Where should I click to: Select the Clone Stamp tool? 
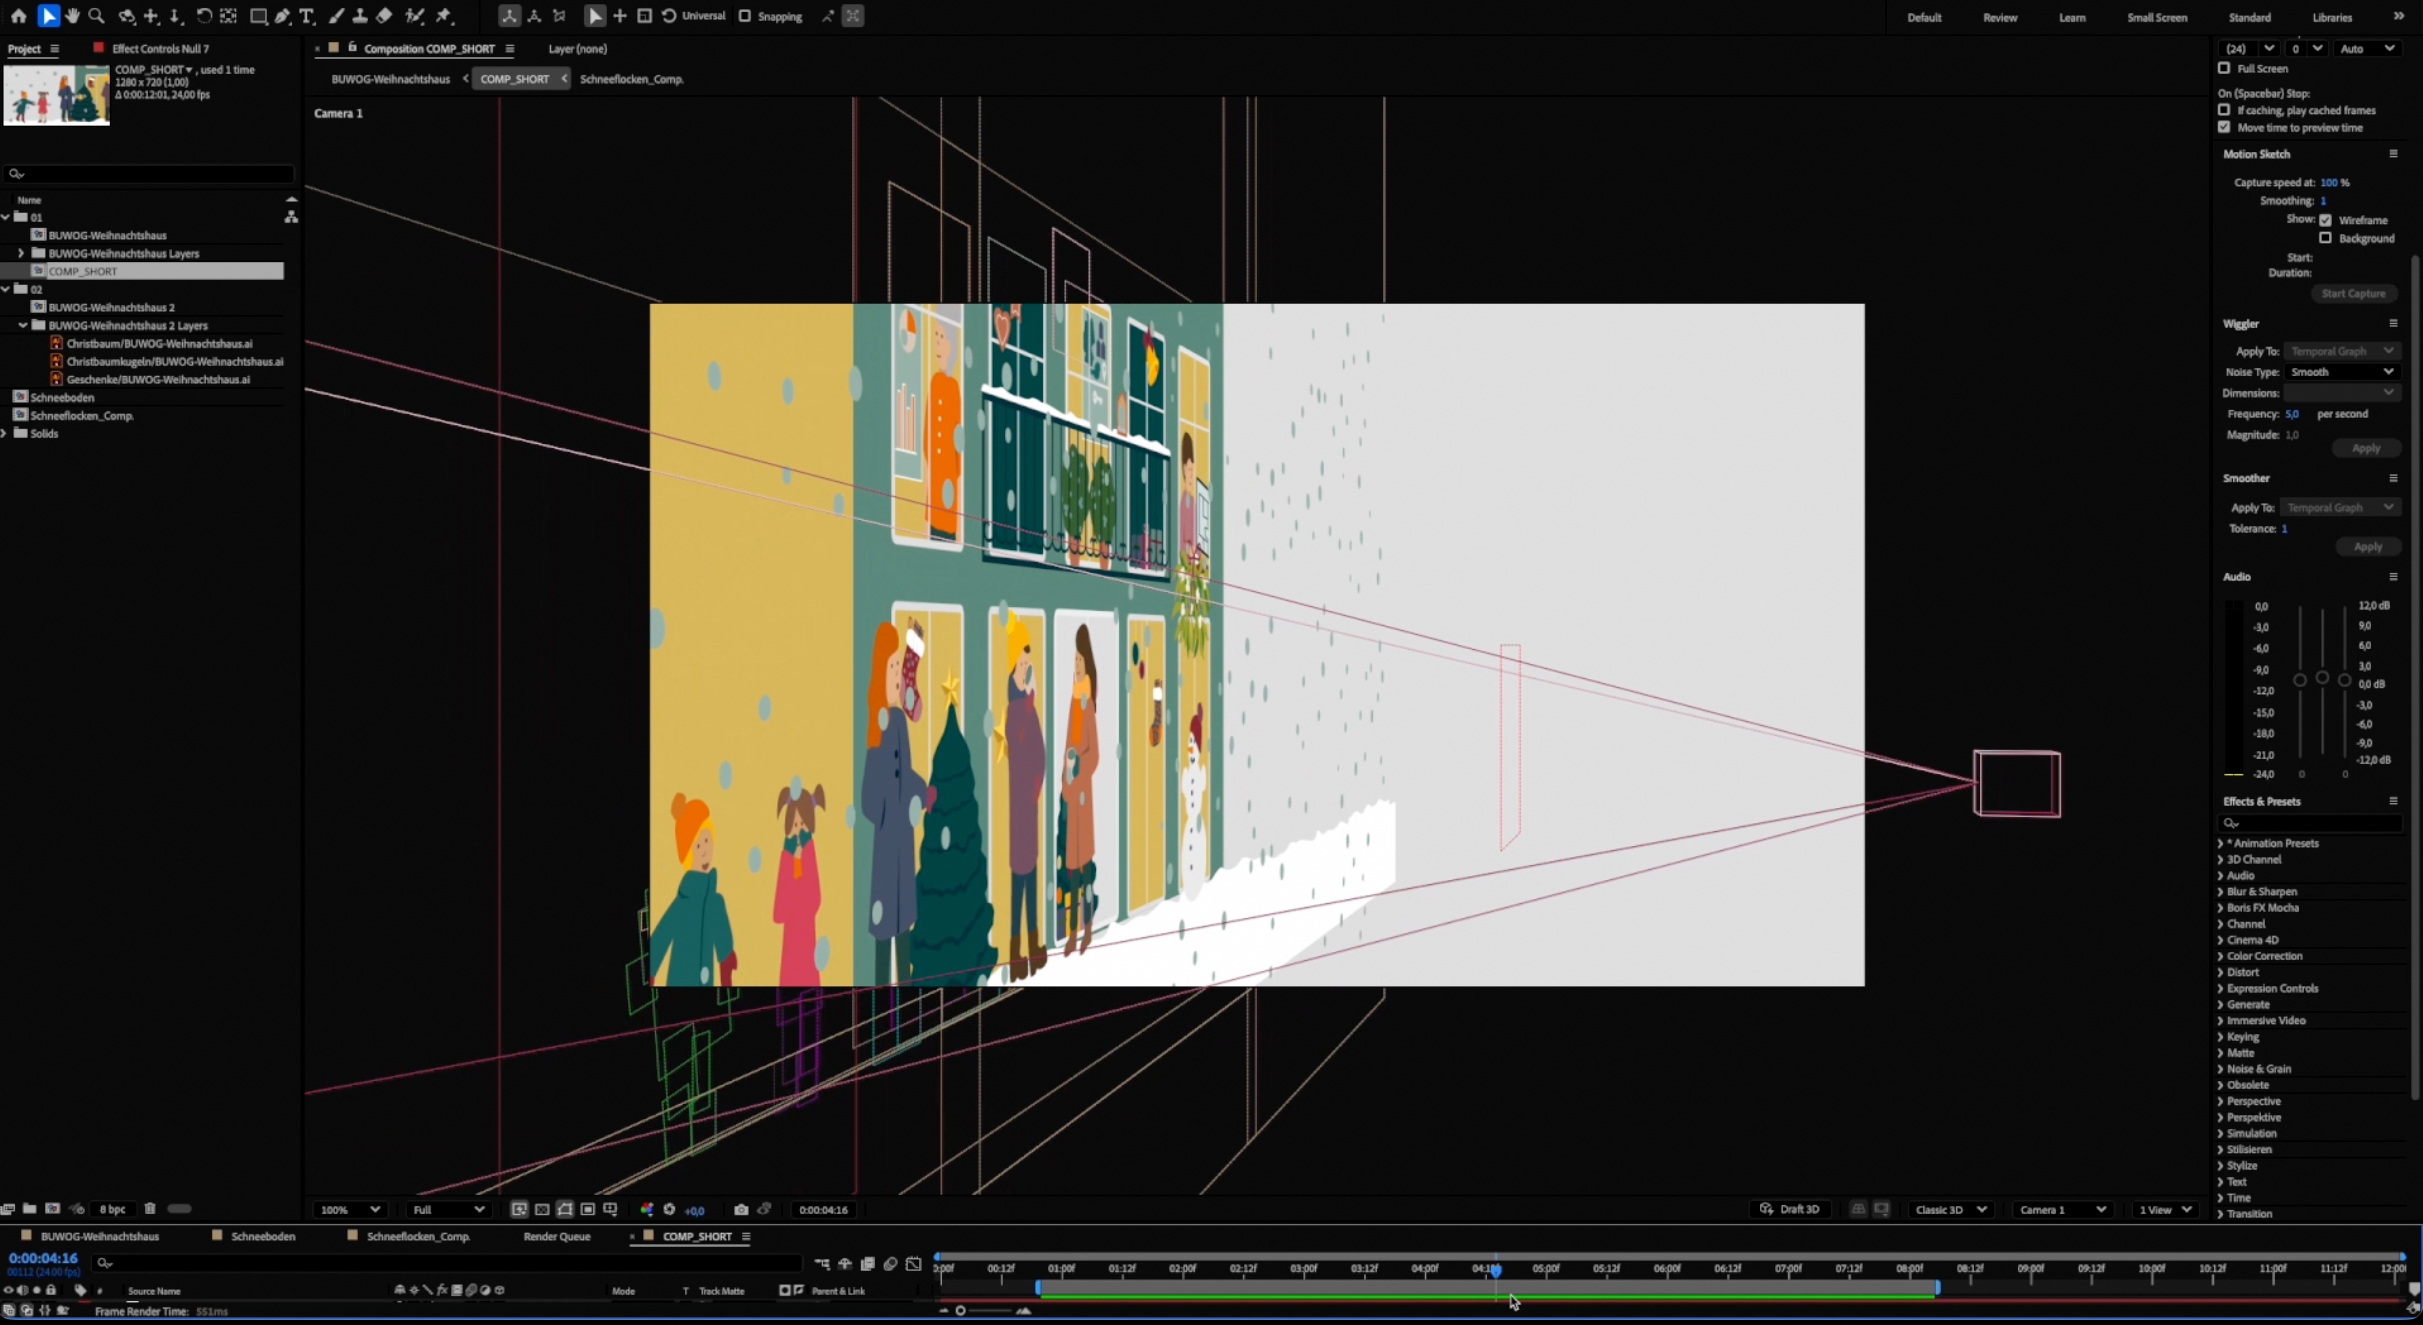click(x=360, y=16)
